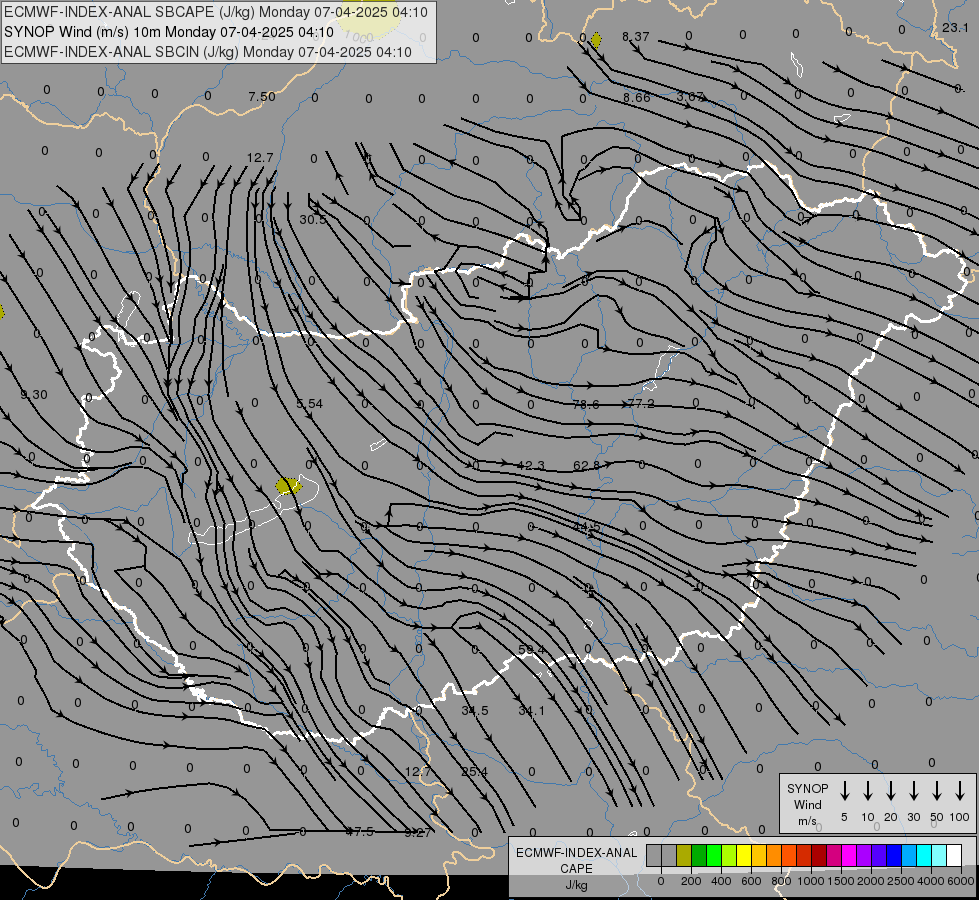Select the white swatch in CAPE legend

tap(954, 855)
